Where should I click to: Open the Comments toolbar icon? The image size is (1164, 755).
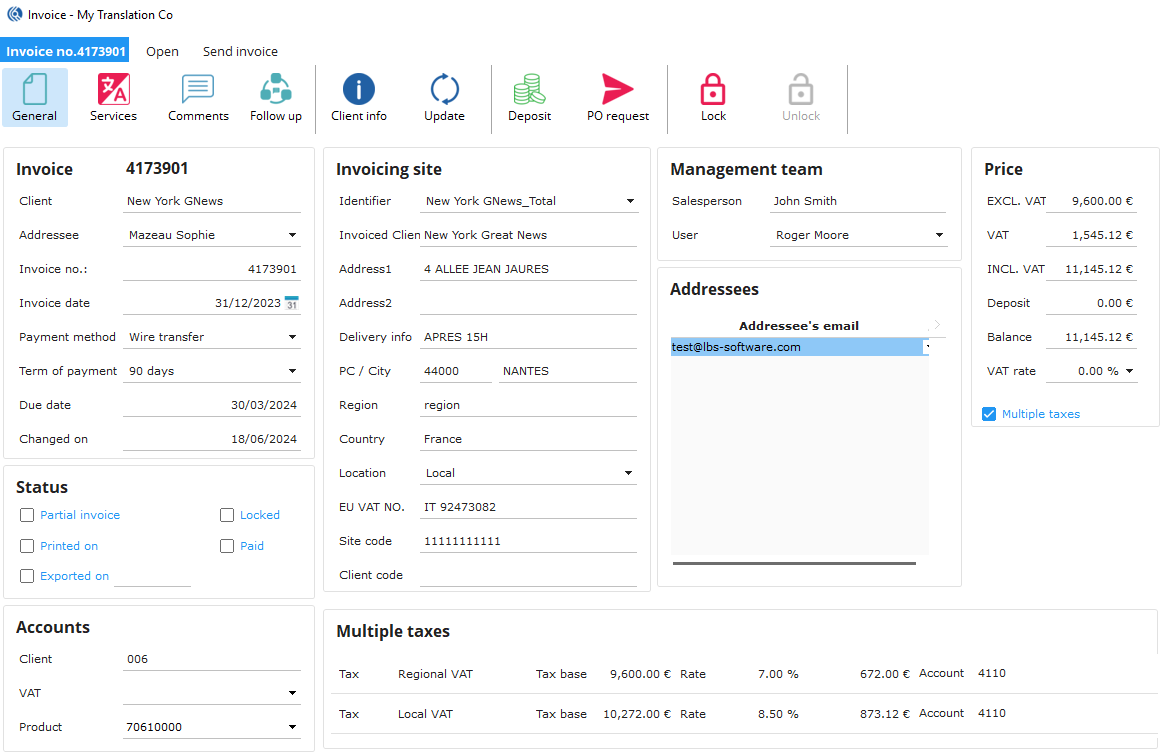198,97
